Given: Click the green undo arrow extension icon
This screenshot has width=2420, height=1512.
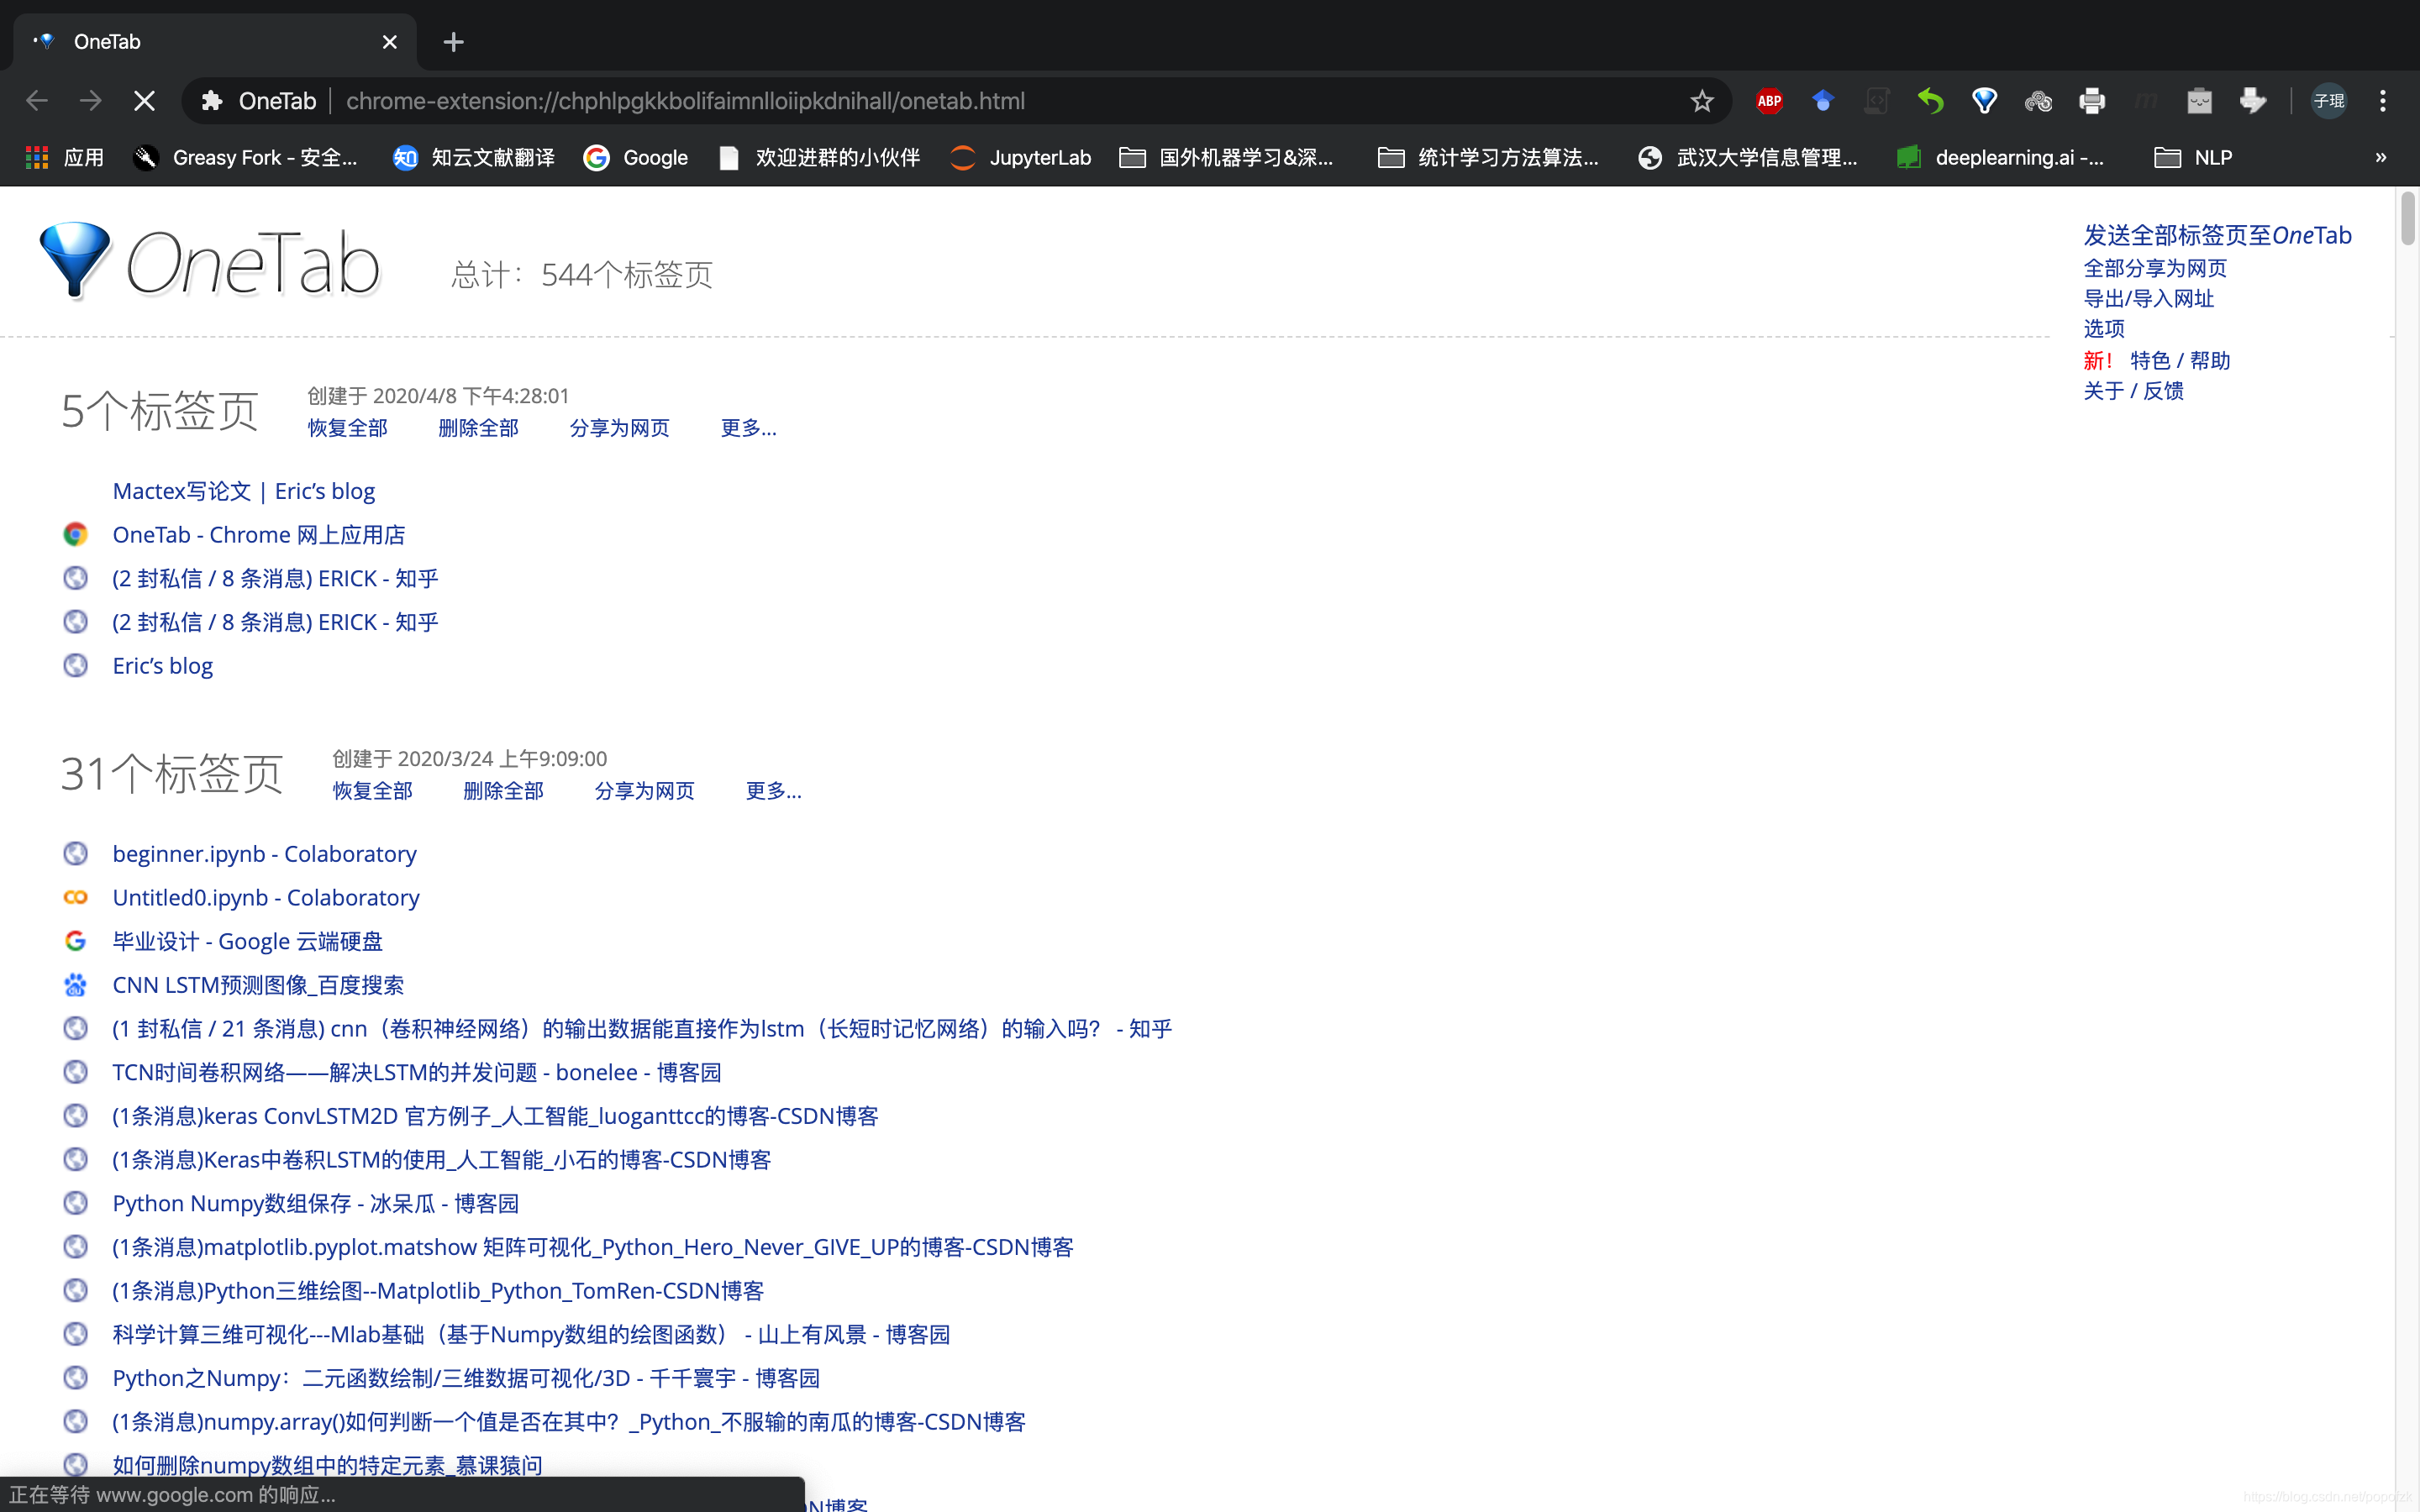Looking at the screenshot, I should (x=1930, y=100).
